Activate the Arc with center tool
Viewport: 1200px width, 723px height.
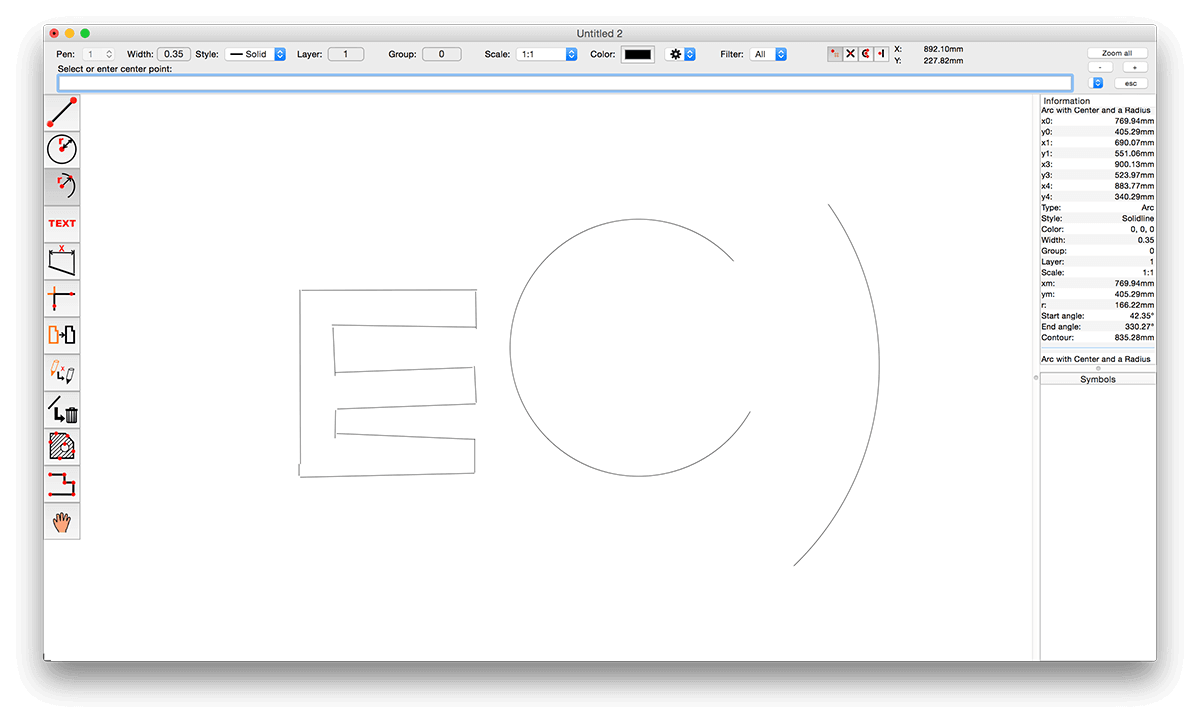pos(61,186)
